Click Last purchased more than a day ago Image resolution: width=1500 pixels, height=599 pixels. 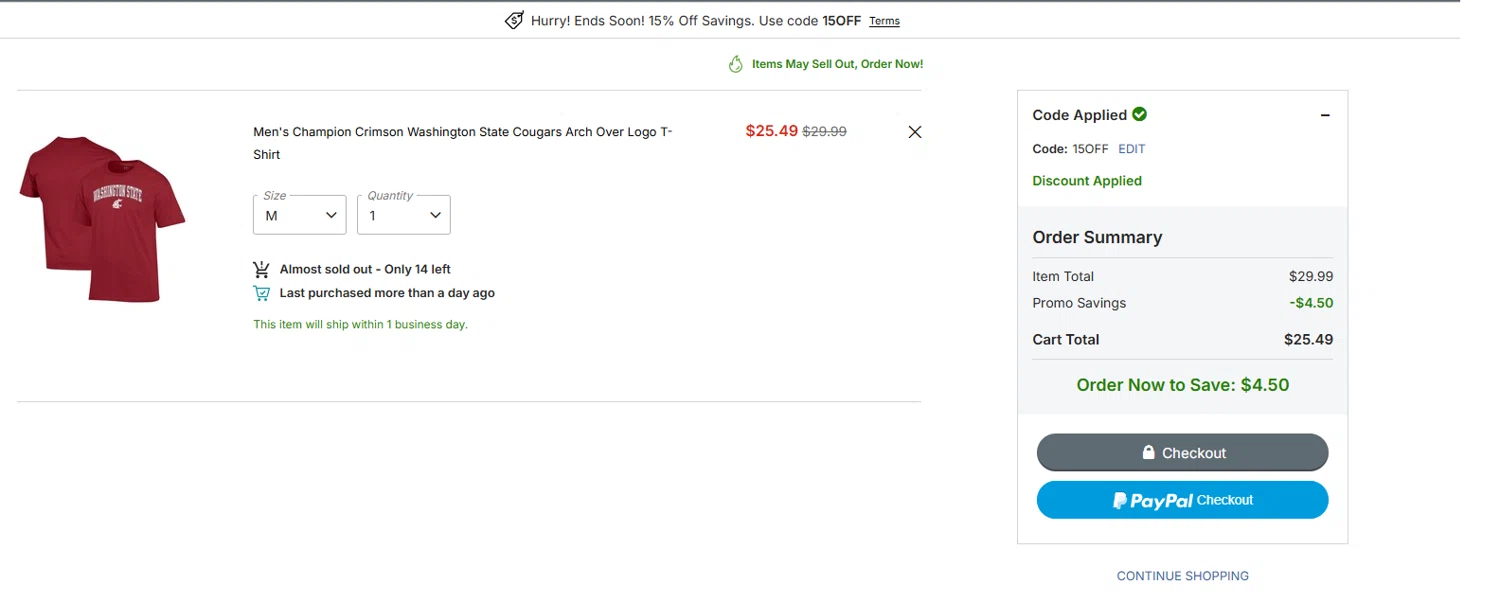click(x=387, y=293)
